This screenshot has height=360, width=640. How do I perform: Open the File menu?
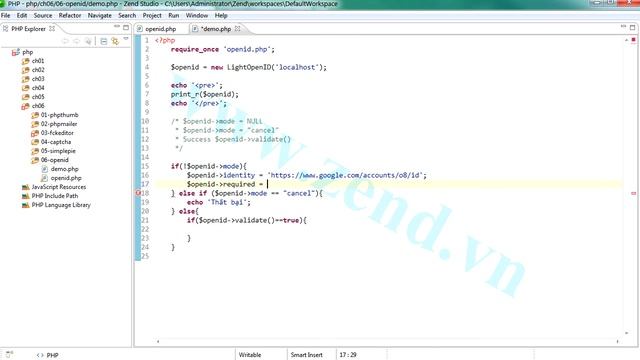(6, 16)
